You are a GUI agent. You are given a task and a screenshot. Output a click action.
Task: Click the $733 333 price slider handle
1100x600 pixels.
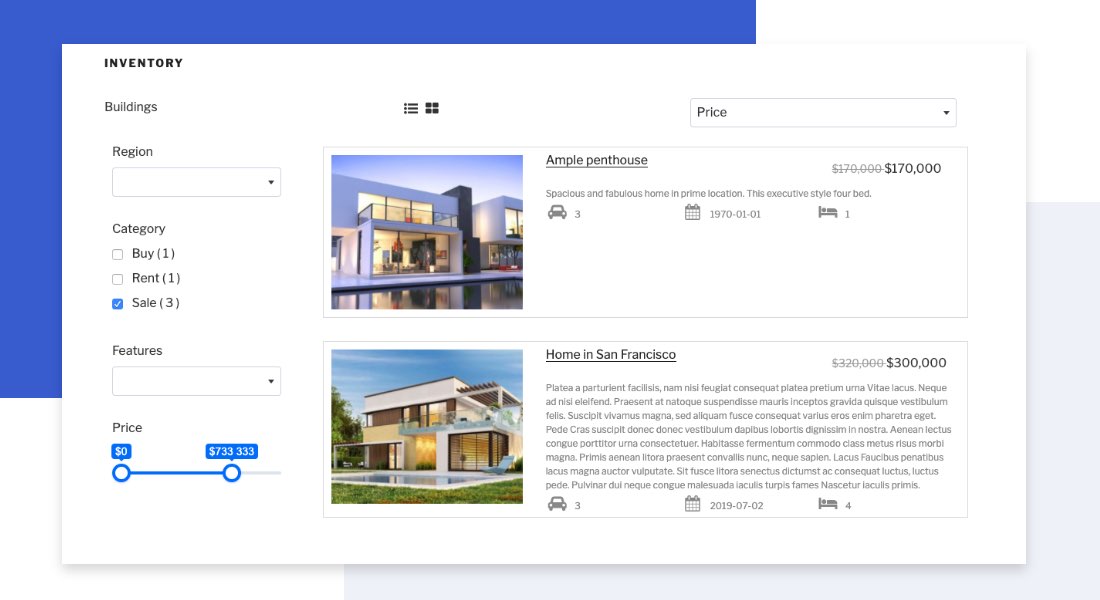(232, 472)
